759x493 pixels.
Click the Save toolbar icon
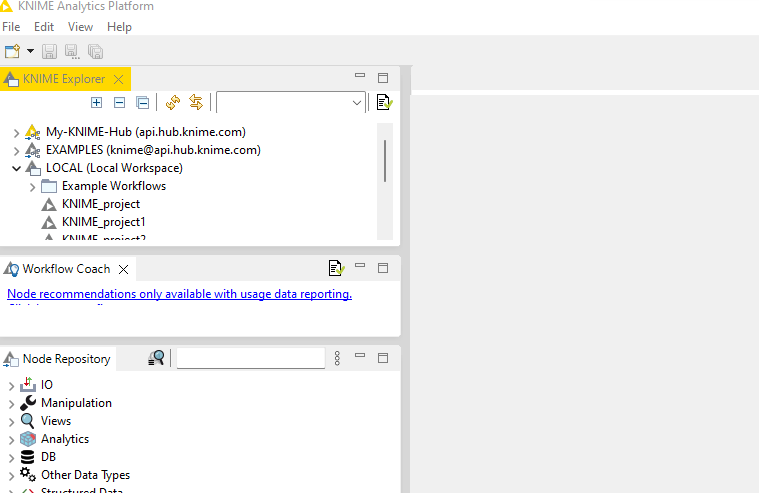click(49, 51)
